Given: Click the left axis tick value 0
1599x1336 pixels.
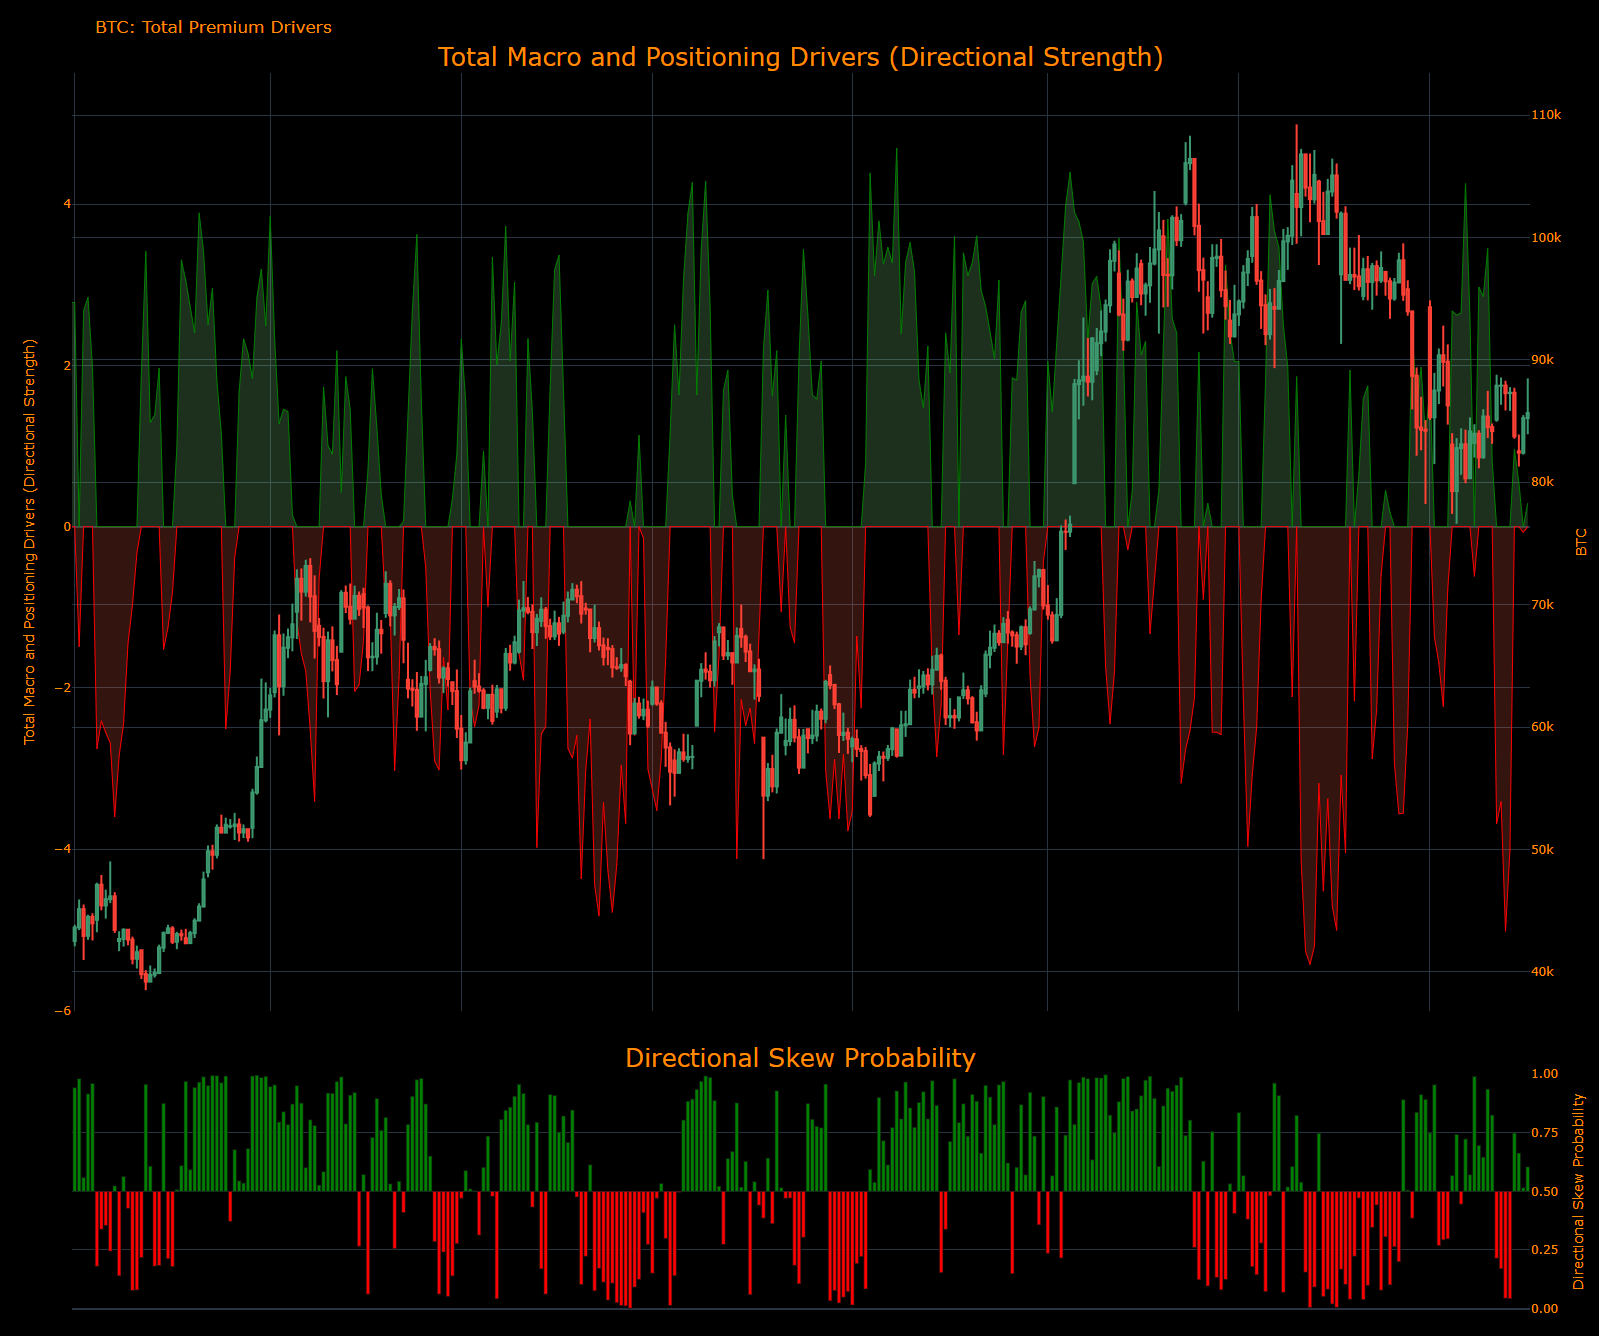Looking at the screenshot, I should click(x=67, y=527).
